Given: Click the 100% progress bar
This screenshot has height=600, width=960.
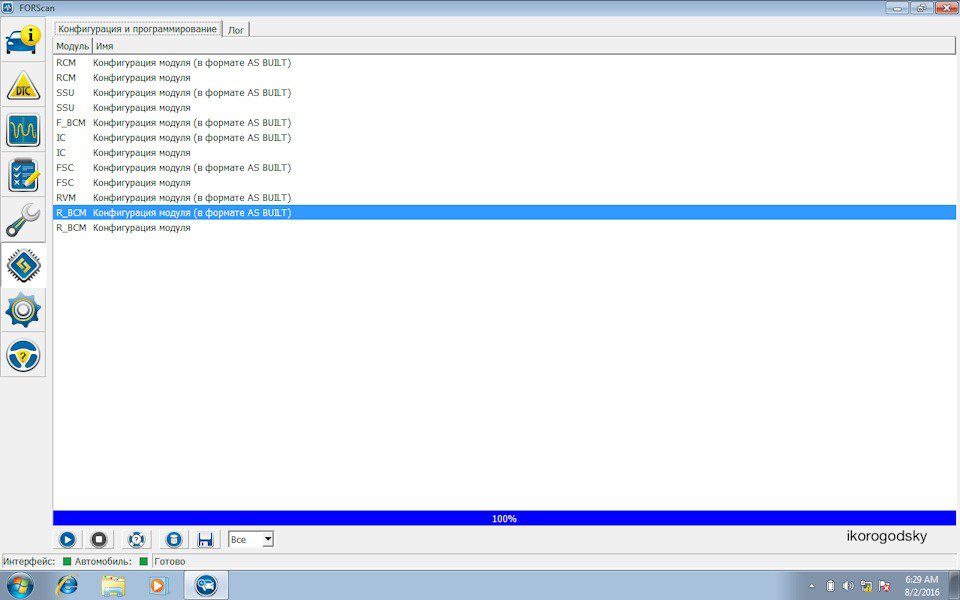Looking at the screenshot, I should (504, 518).
